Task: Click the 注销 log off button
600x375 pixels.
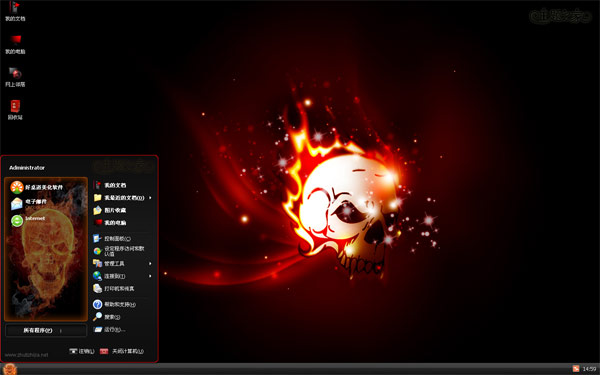Action: [82, 351]
